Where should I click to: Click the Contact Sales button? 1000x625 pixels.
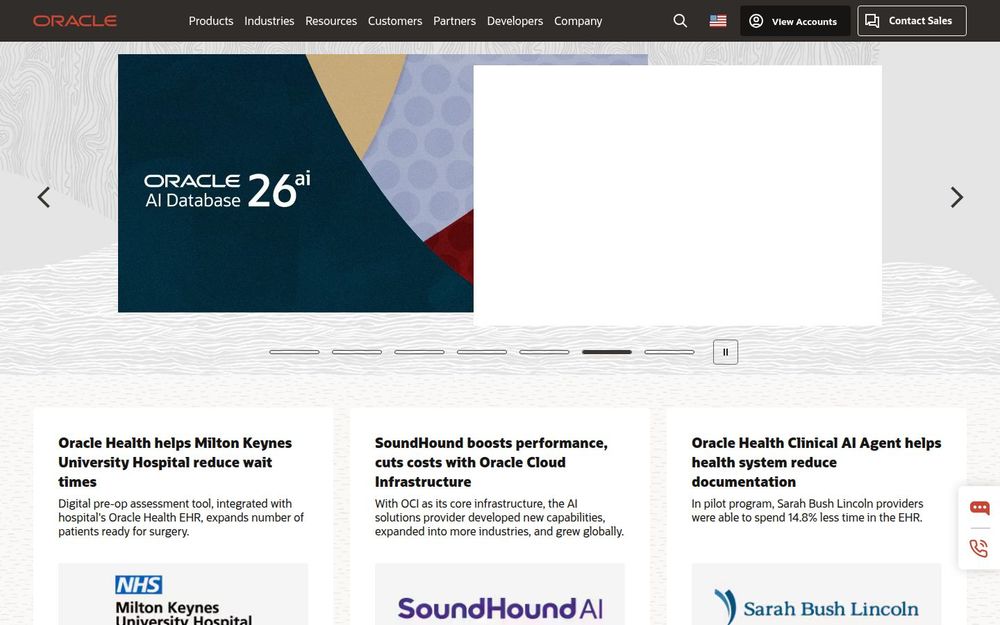click(x=911, y=21)
